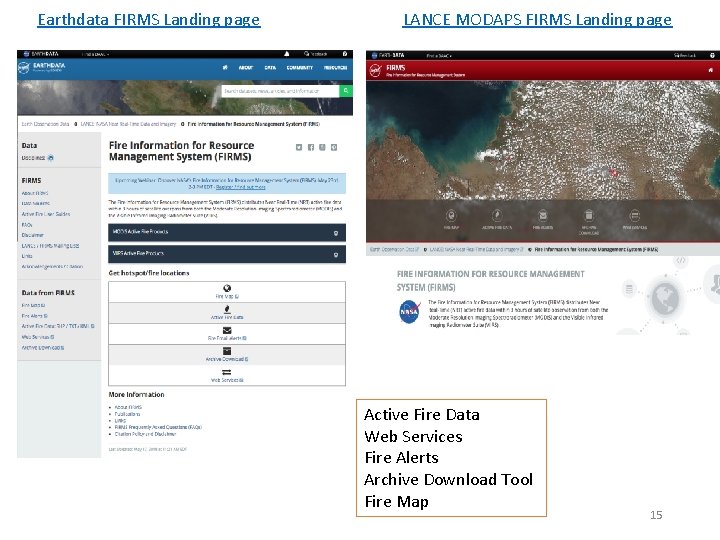This screenshot has height=540, width=720.
Task: Open FIRMS Frequently Asked Questions (FAQs) link
Action: point(158,427)
